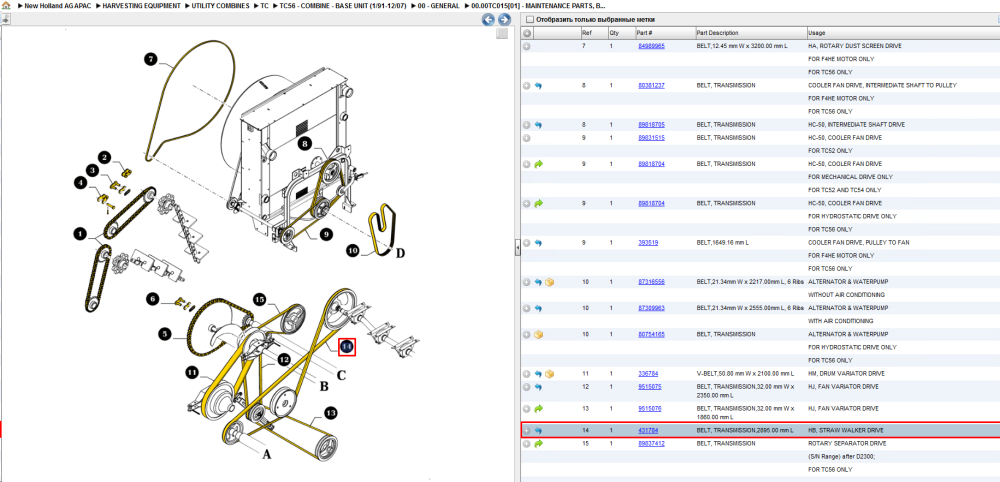Image resolution: width=1000 pixels, height=482 pixels.
Task: Select callout 14 on the diagram
Action: coord(346,346)
